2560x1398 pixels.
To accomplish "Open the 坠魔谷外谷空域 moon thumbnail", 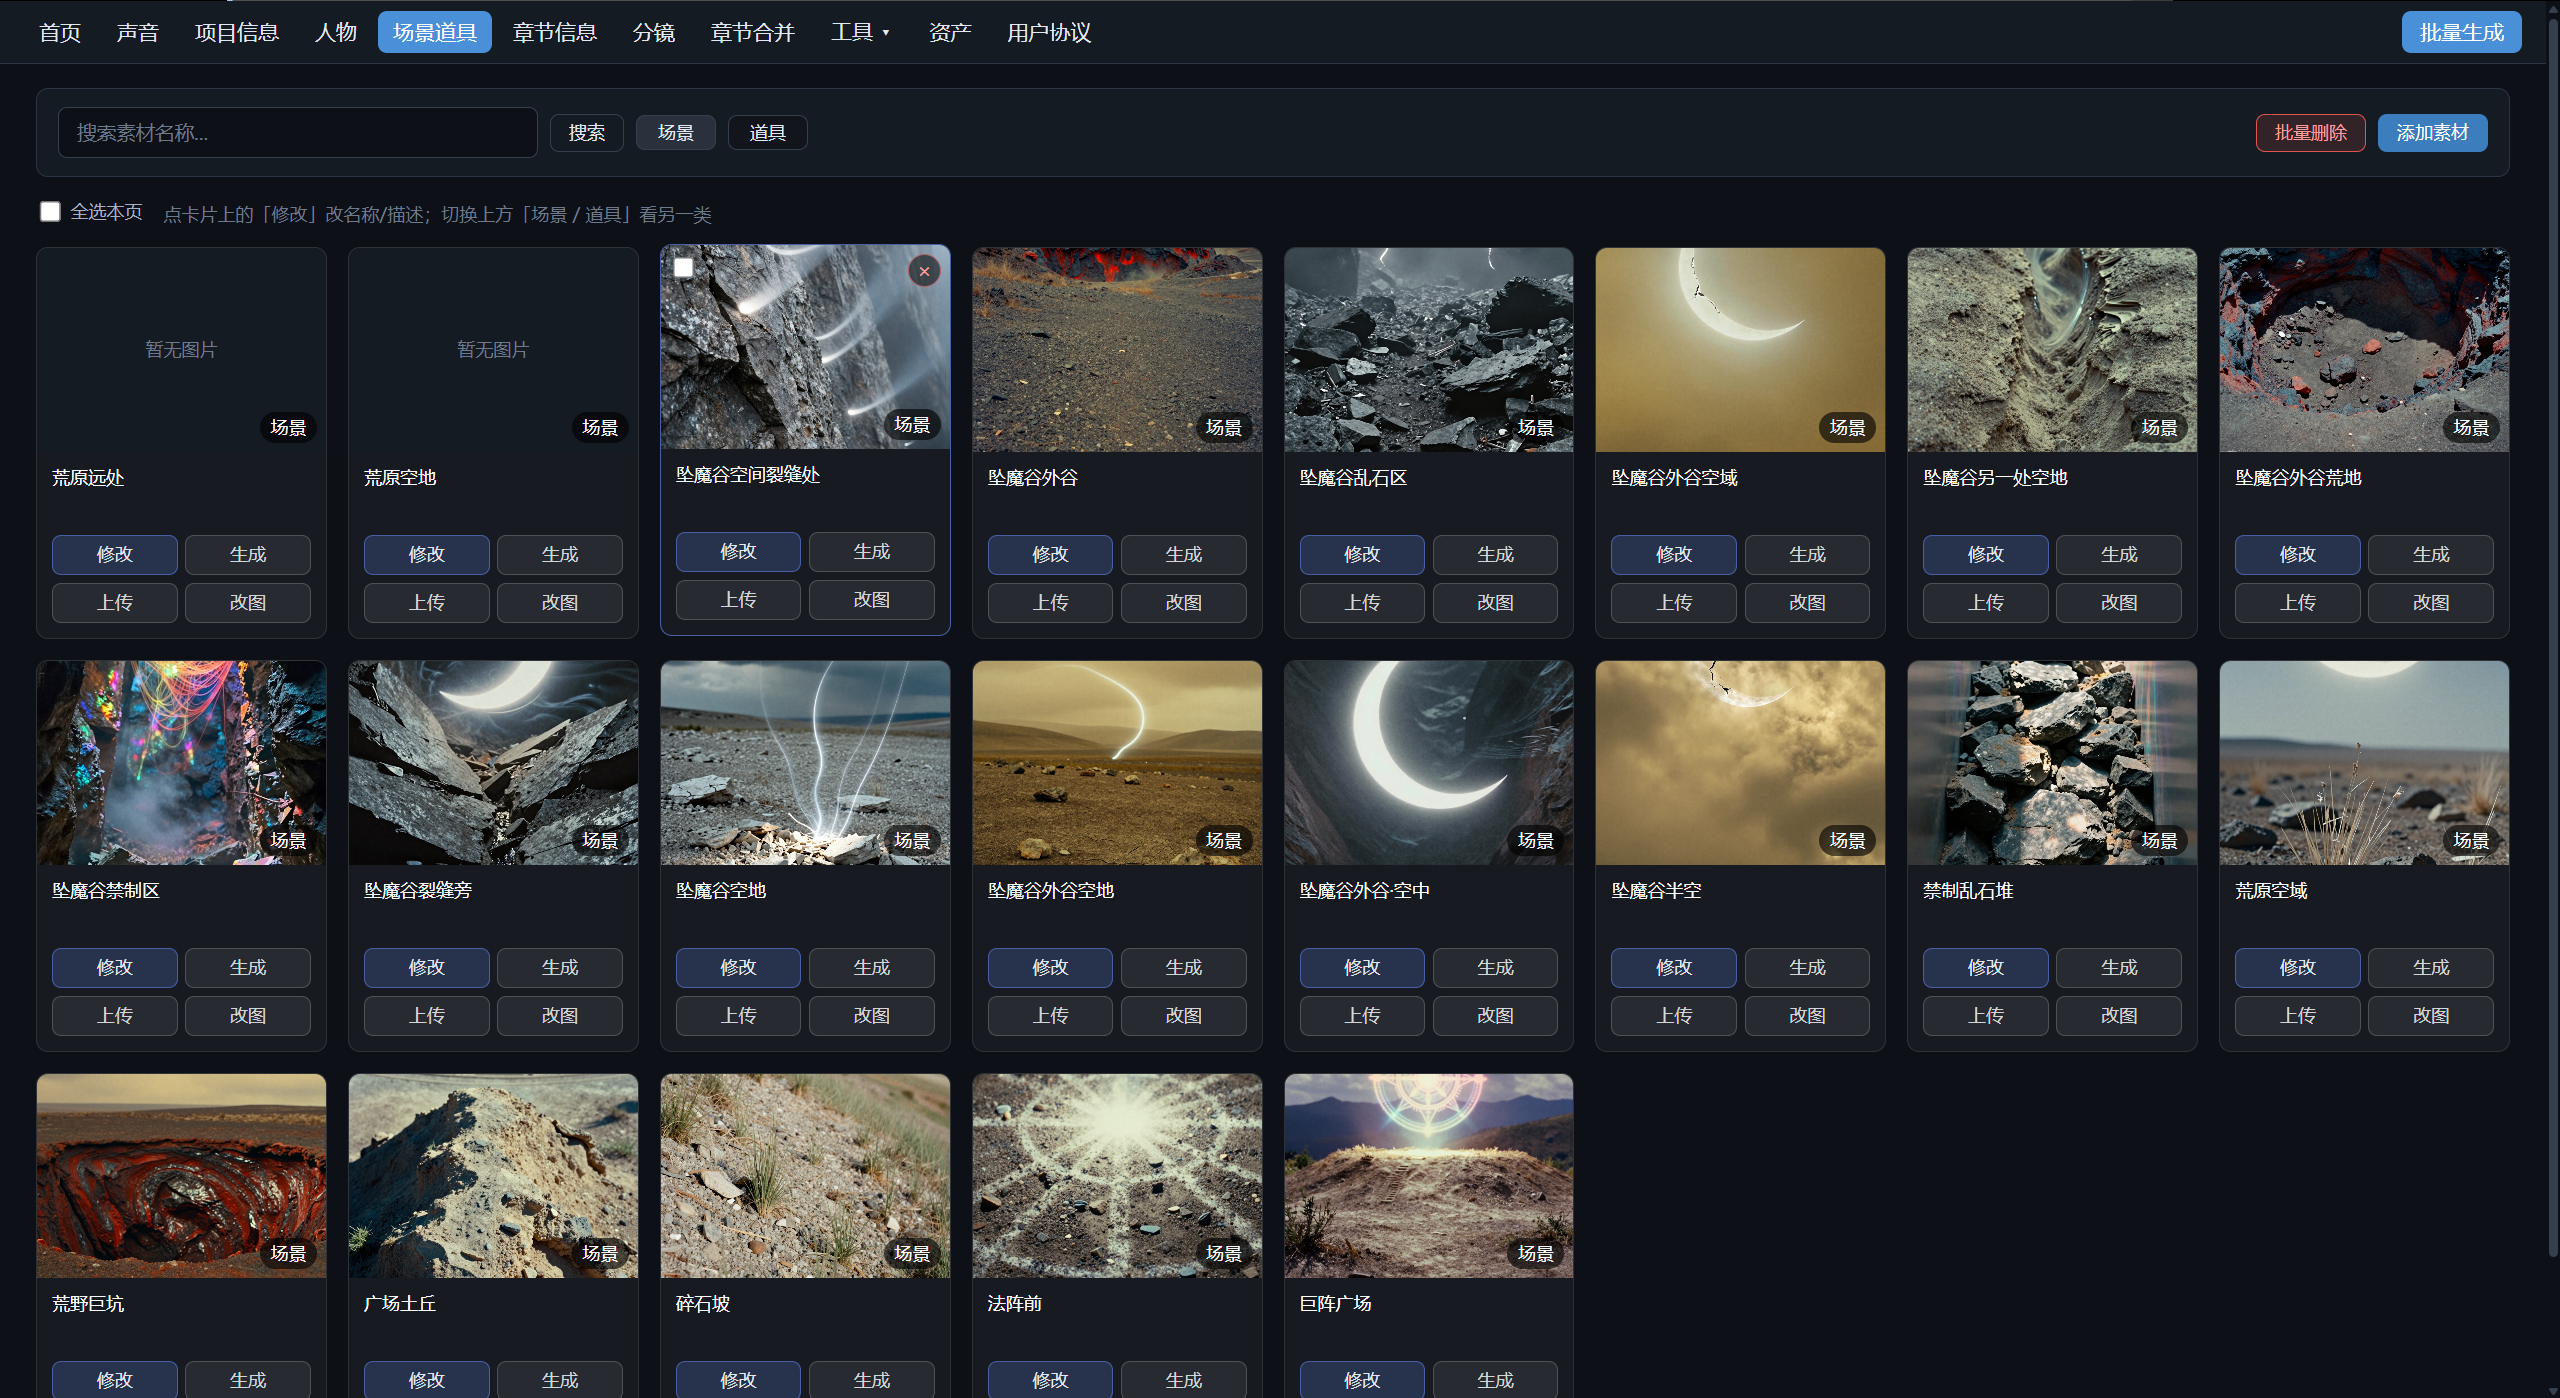I will 1740,350.
